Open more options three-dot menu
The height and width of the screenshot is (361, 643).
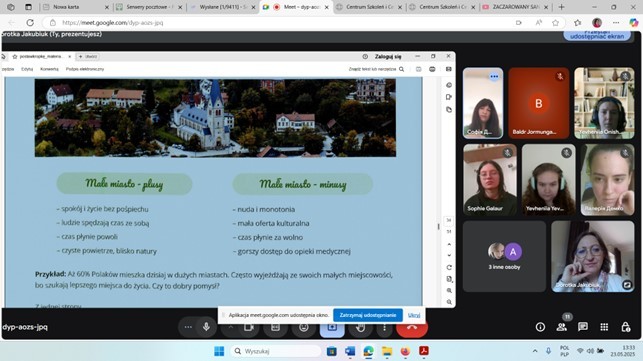(x=384, y=327)
